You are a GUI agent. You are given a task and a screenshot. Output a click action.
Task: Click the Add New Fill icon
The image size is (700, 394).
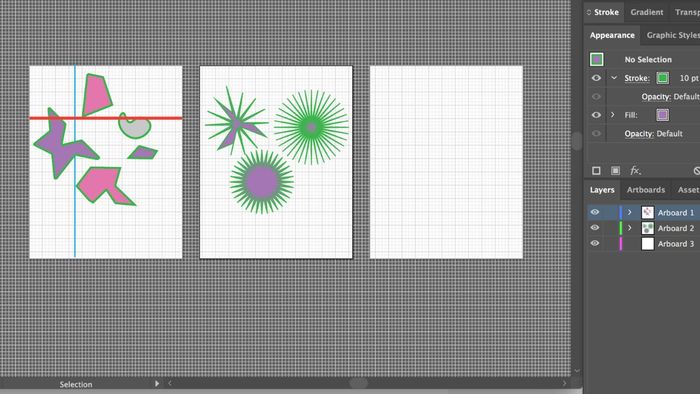coord(615,170)
